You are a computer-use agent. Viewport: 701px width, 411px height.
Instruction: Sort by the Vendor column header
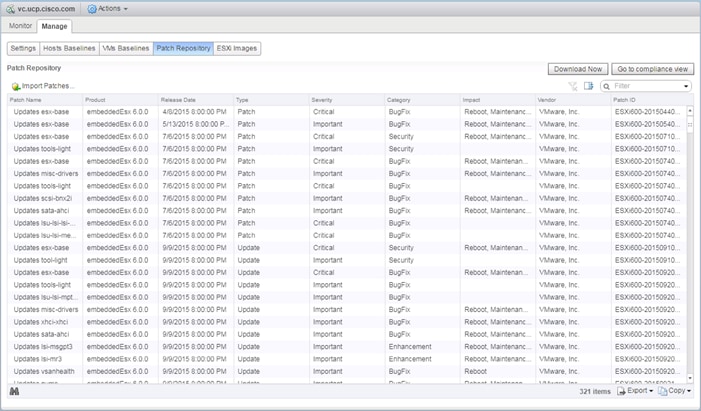tap(574, 100)
